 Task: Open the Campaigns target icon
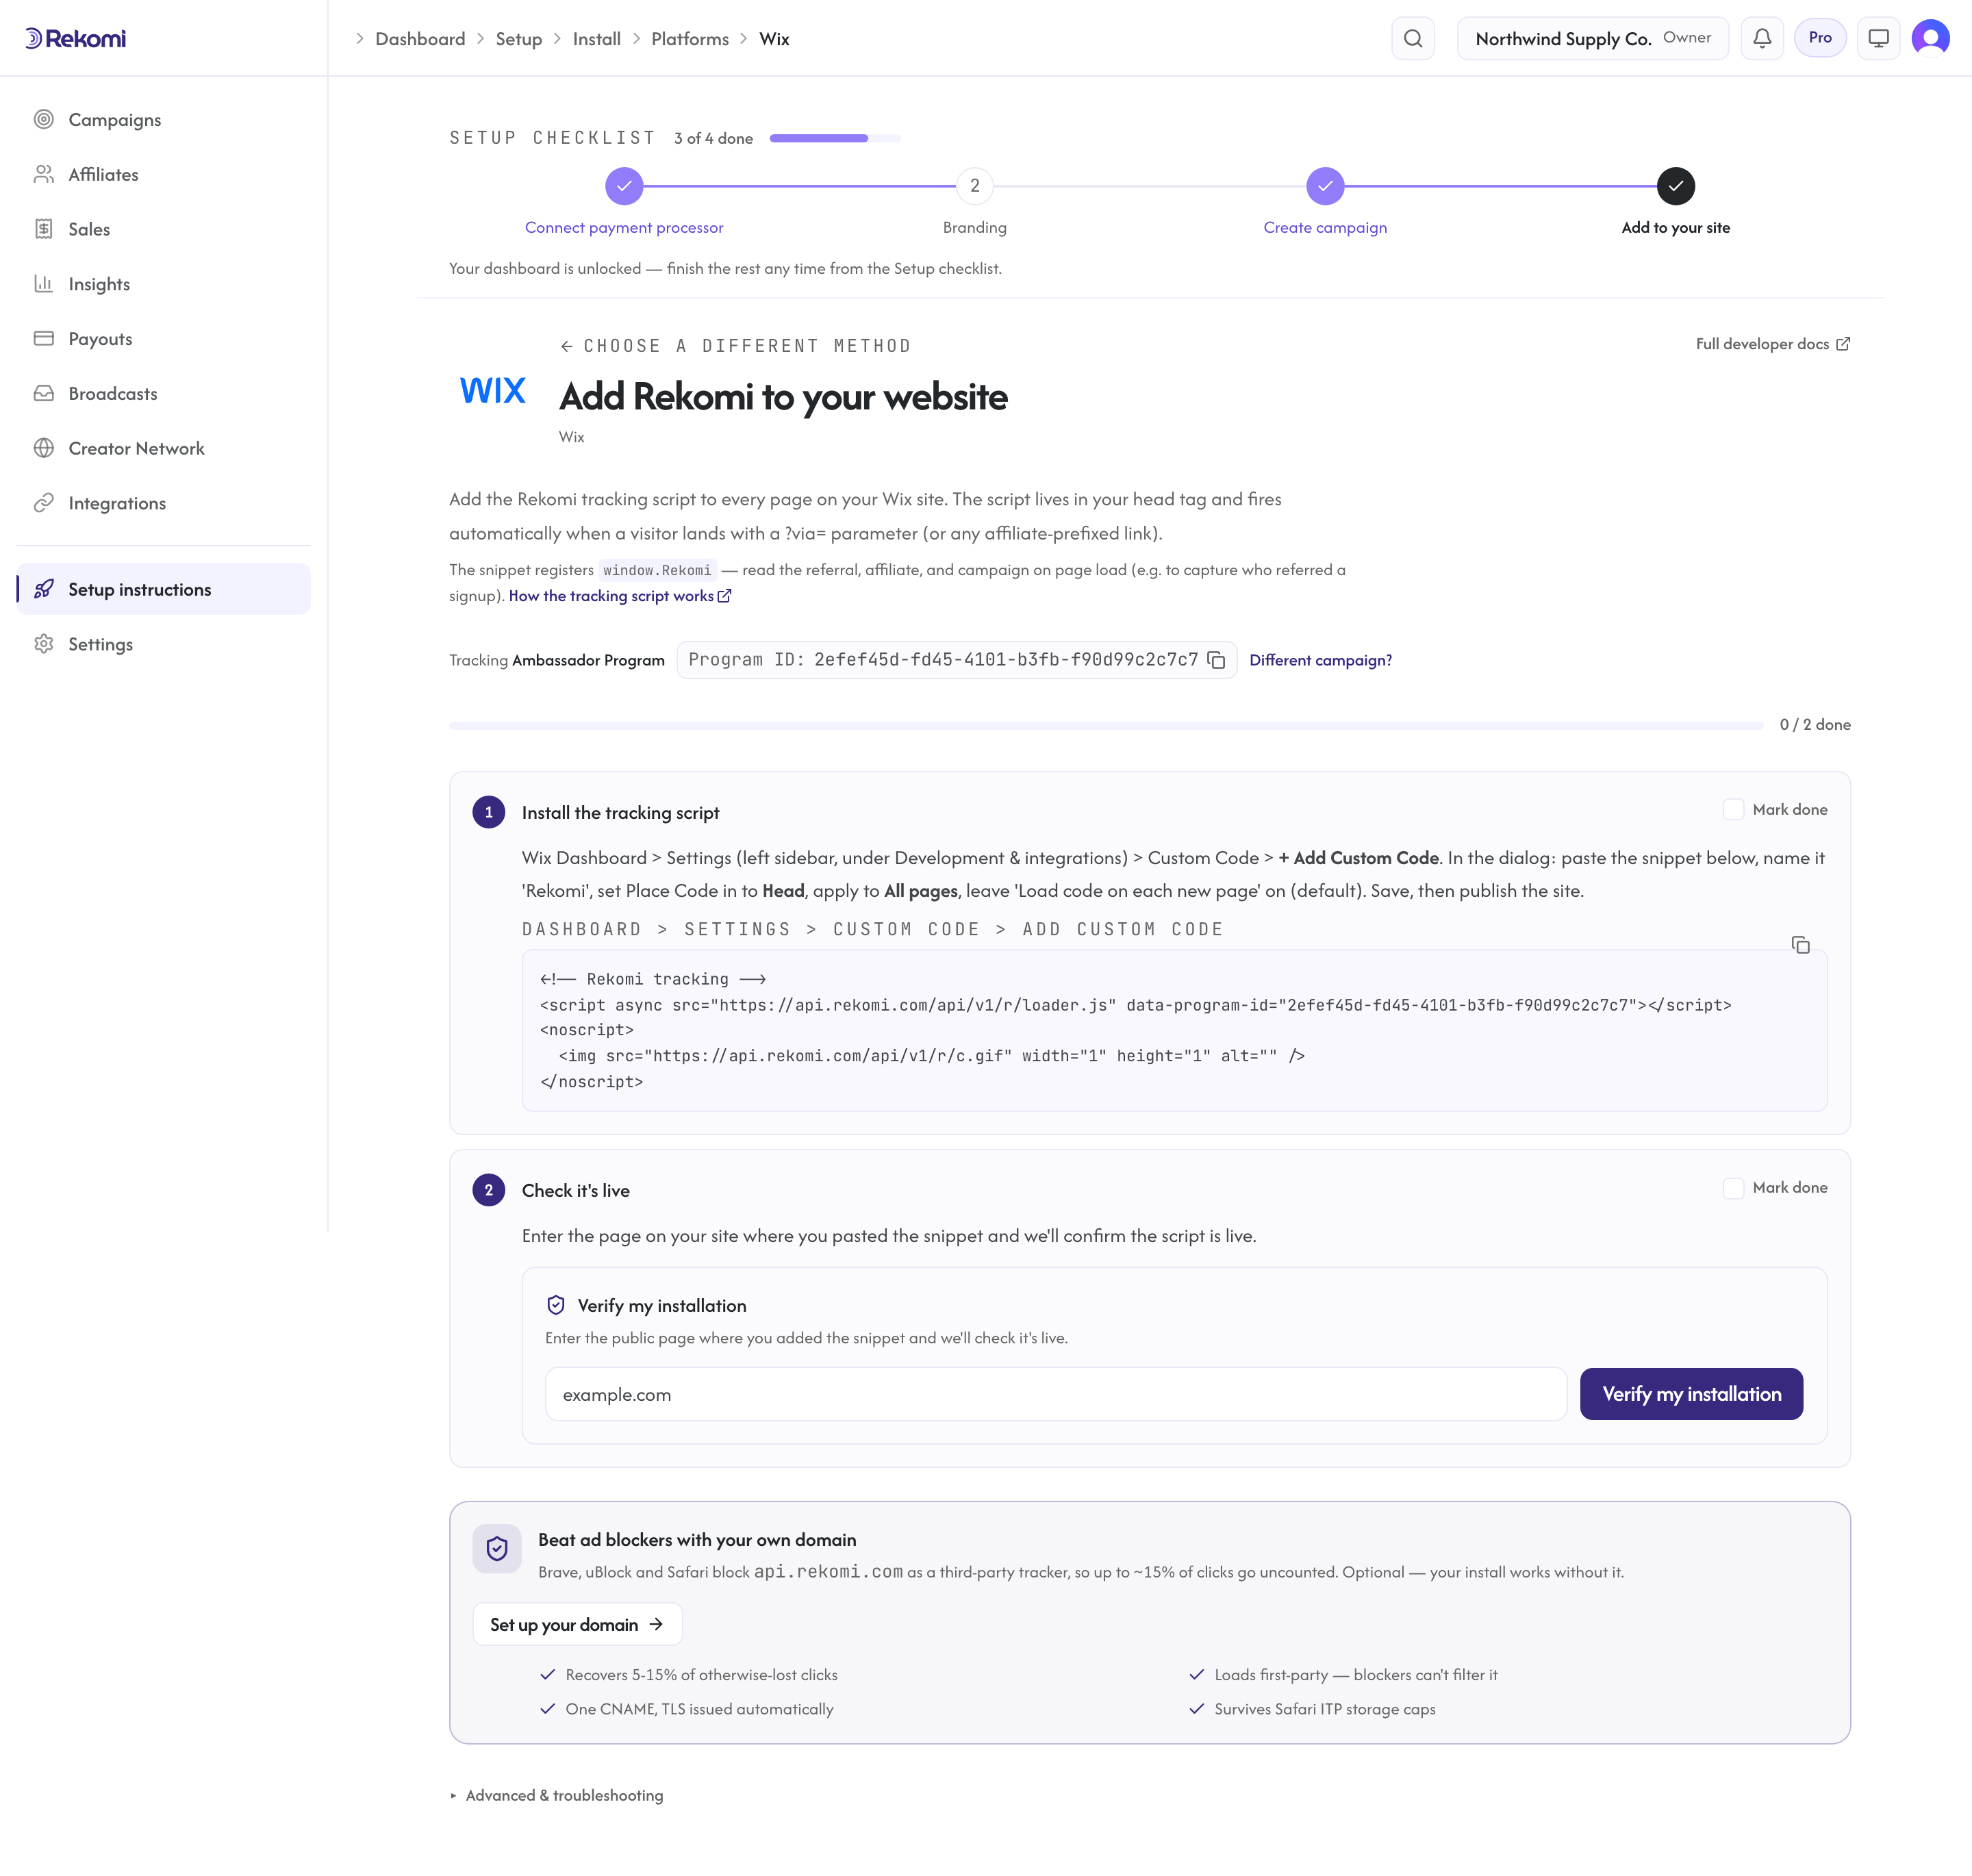click(x=43, y=119)
